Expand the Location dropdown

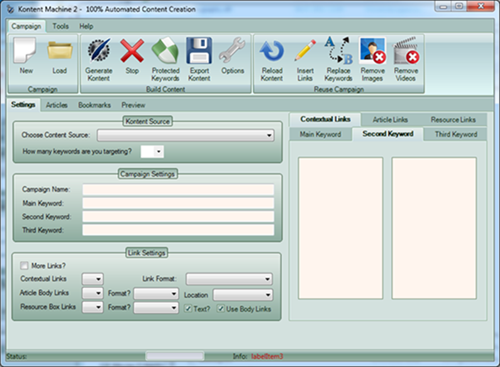pyautogui.click(x=243, y=295)
